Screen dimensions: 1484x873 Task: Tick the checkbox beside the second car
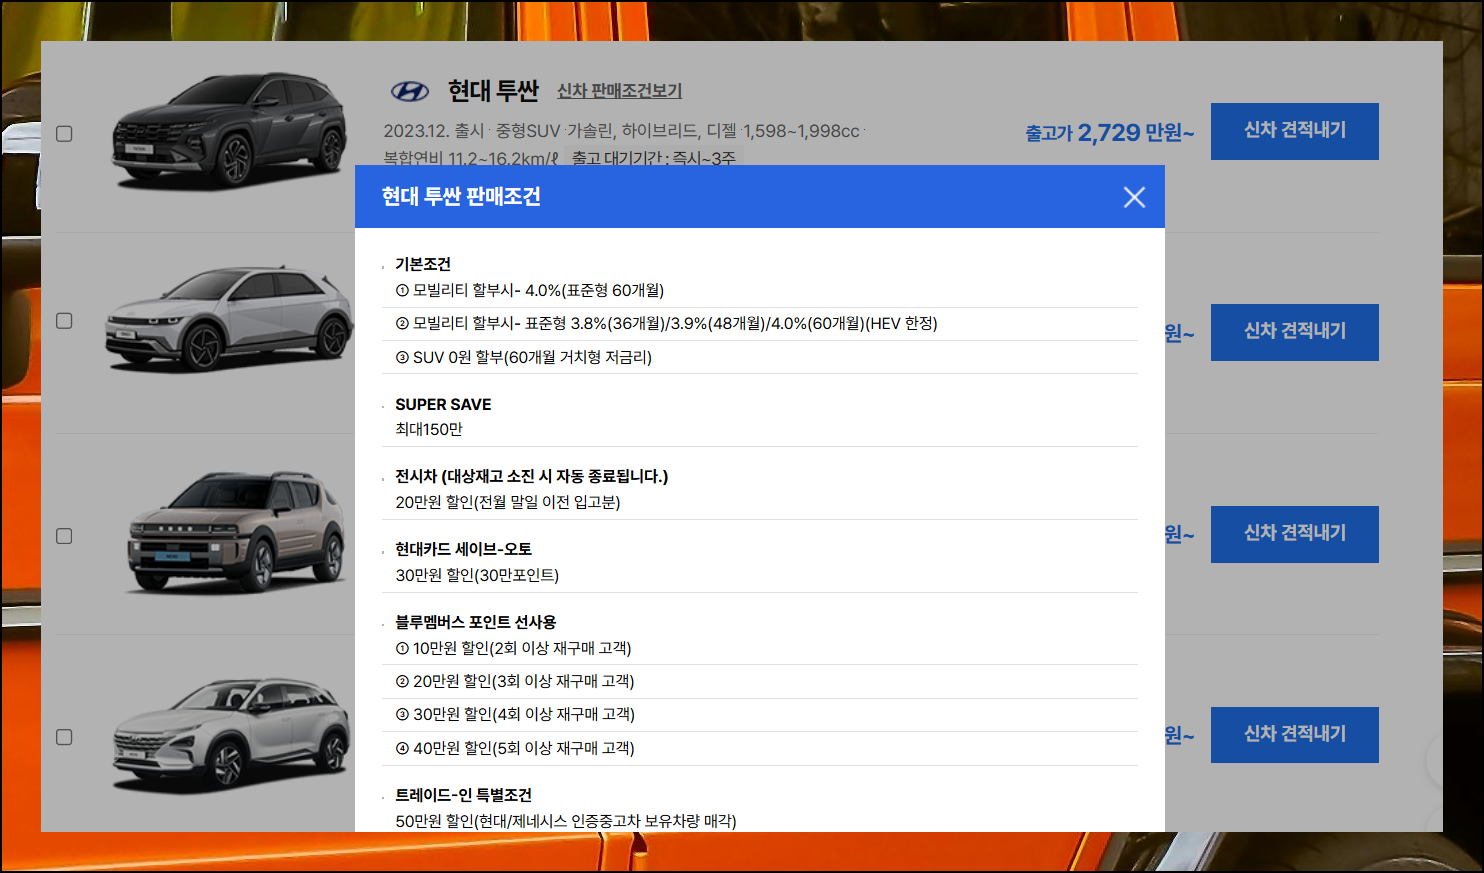64,321
